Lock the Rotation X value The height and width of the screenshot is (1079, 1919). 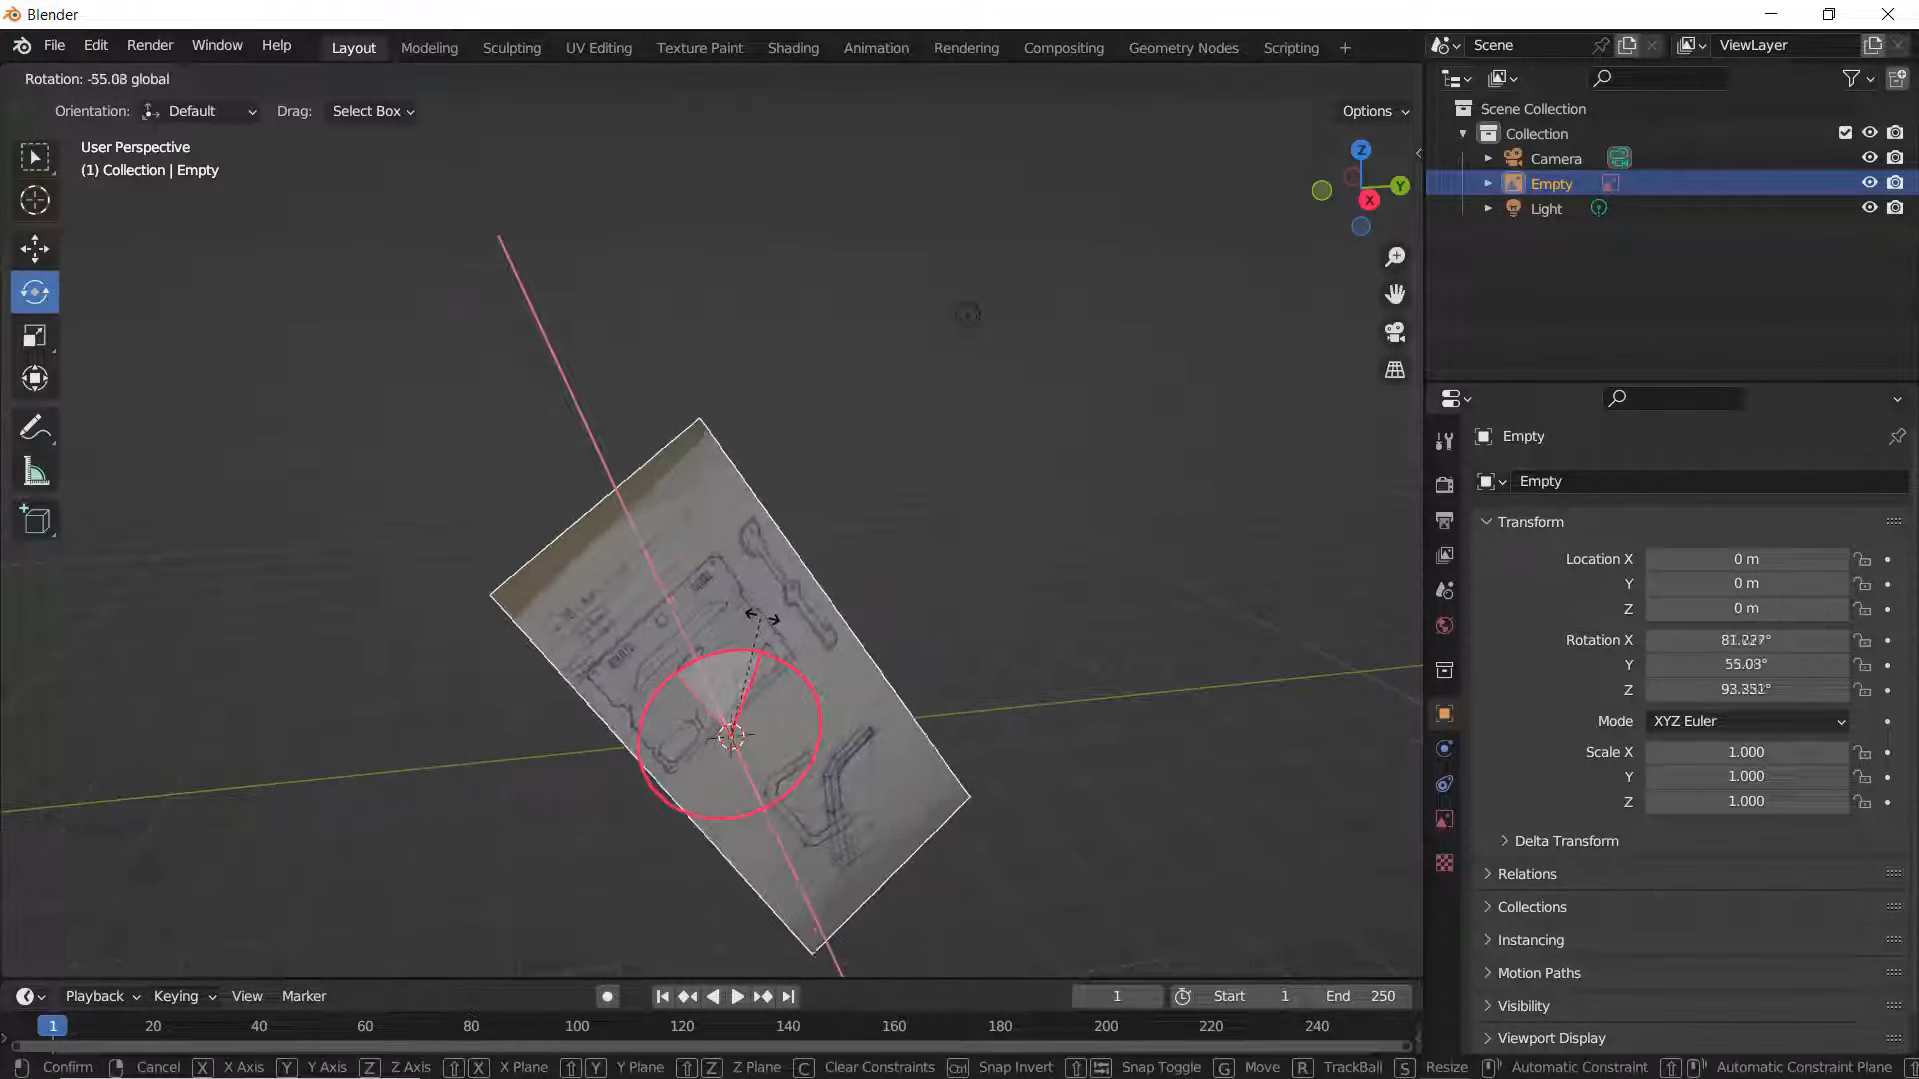(x=1861, y=640)
